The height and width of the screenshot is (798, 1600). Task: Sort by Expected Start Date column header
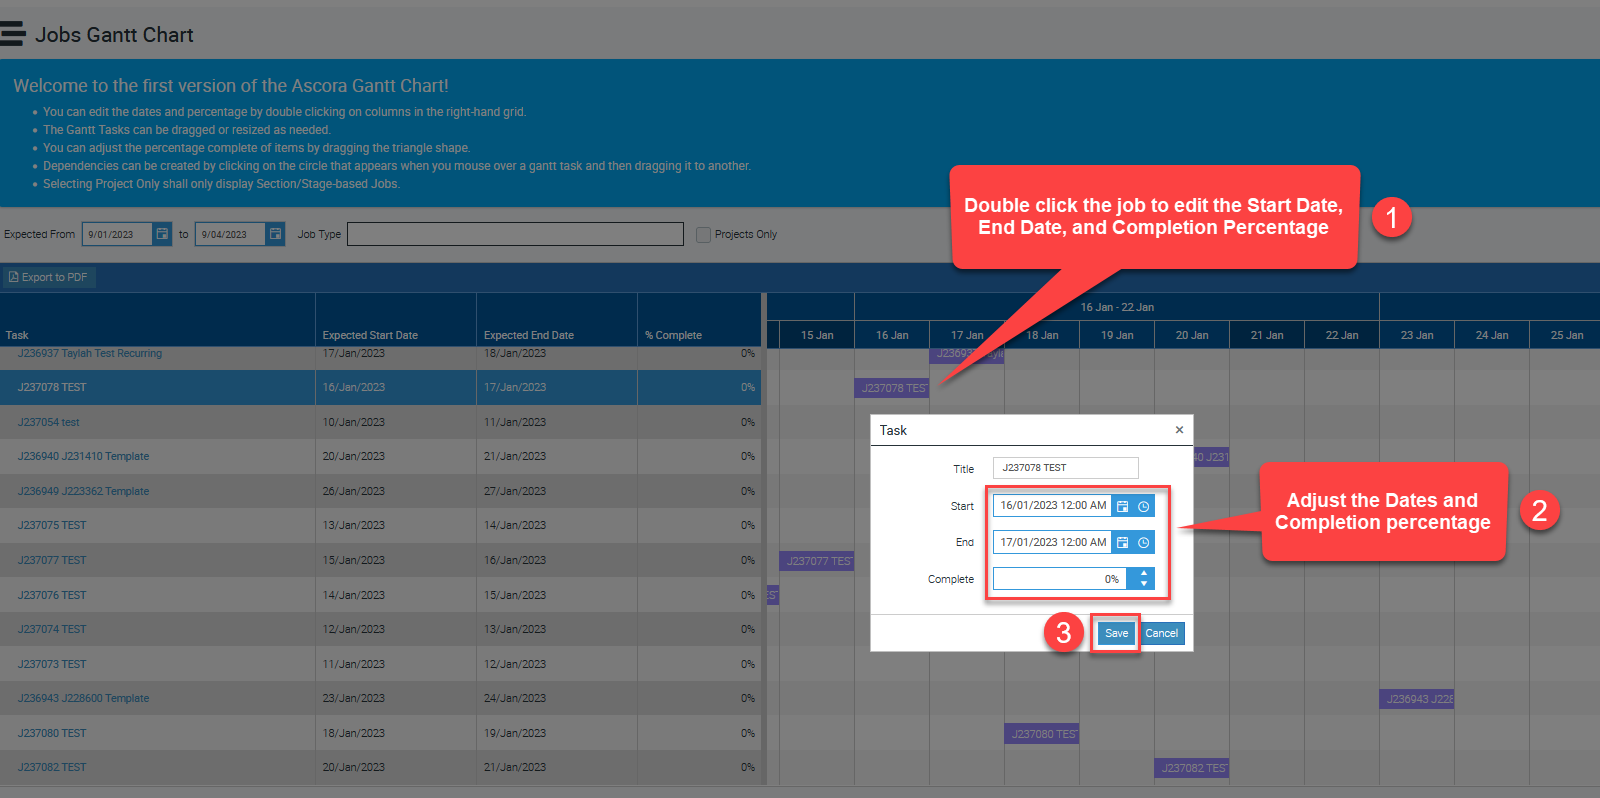[x=370, y=335]
